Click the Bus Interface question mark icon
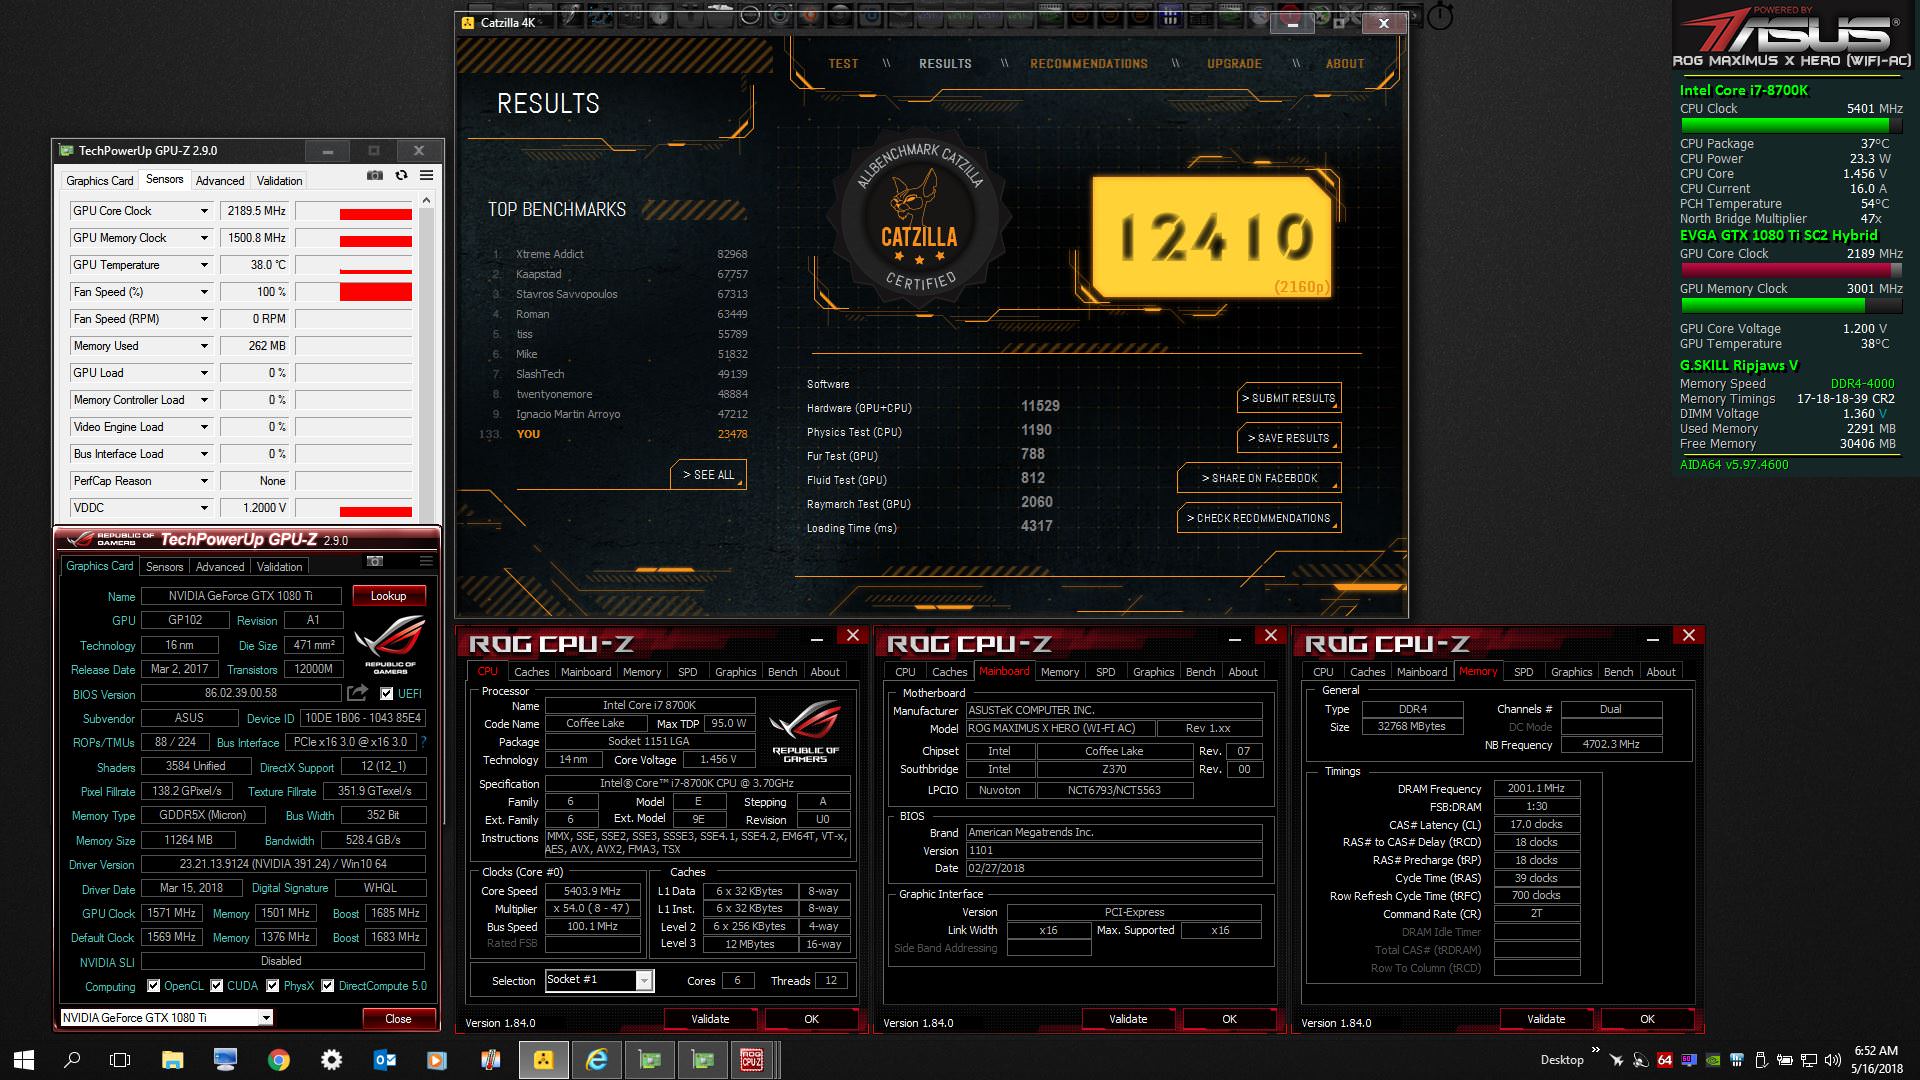The width and height of the screenshot is (1920, 1080). pos(424,742)
